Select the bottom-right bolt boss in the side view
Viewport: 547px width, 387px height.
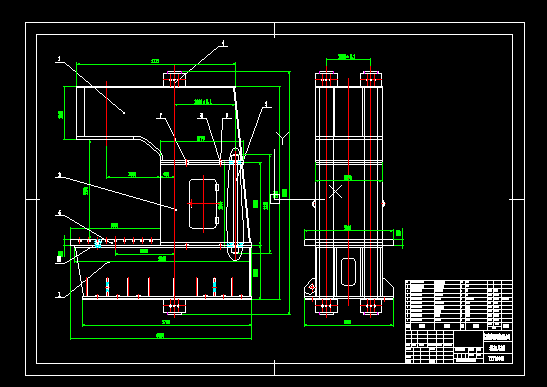371,306
